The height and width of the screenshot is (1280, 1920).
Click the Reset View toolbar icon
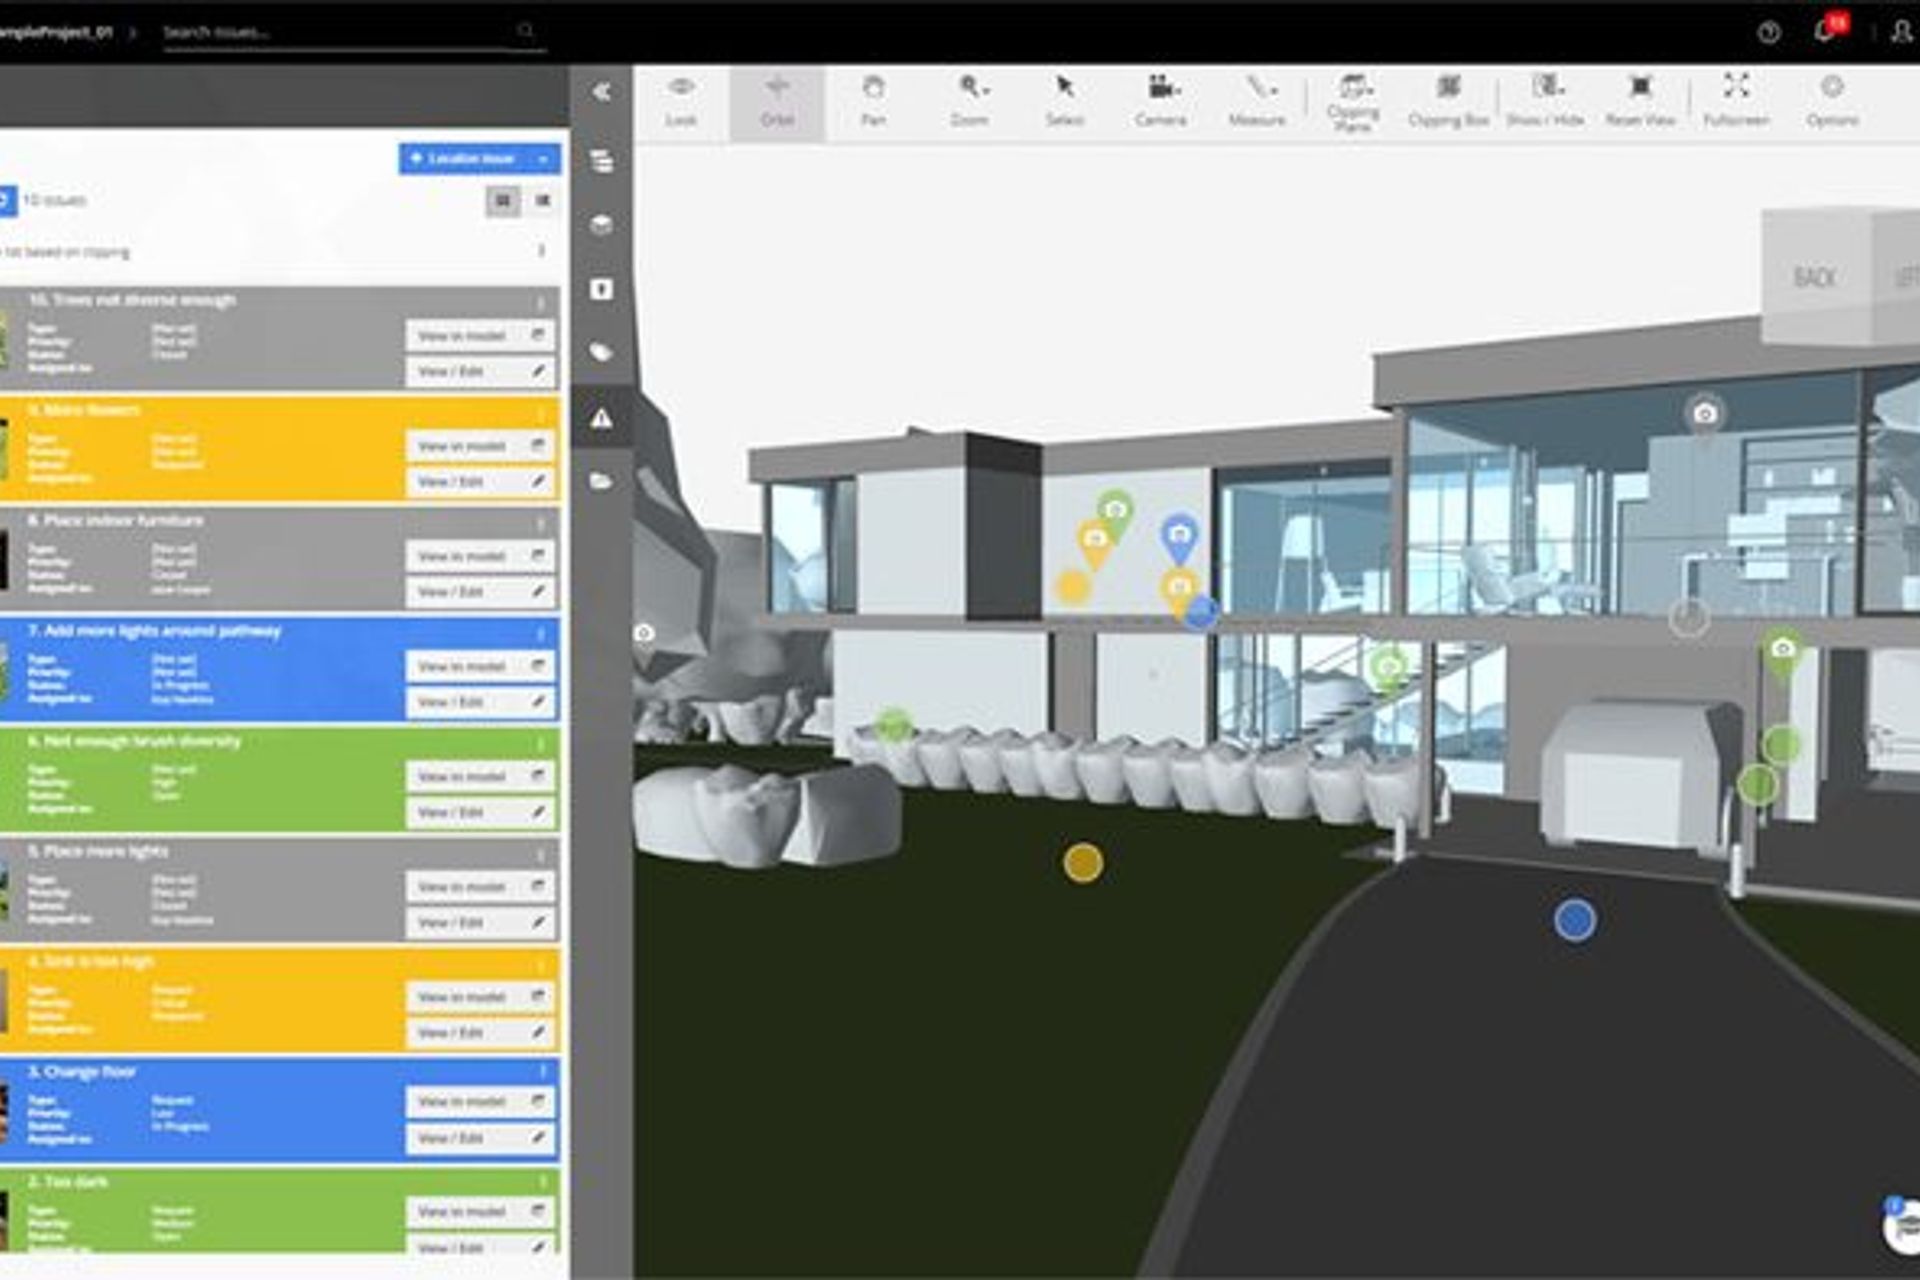1640,98
